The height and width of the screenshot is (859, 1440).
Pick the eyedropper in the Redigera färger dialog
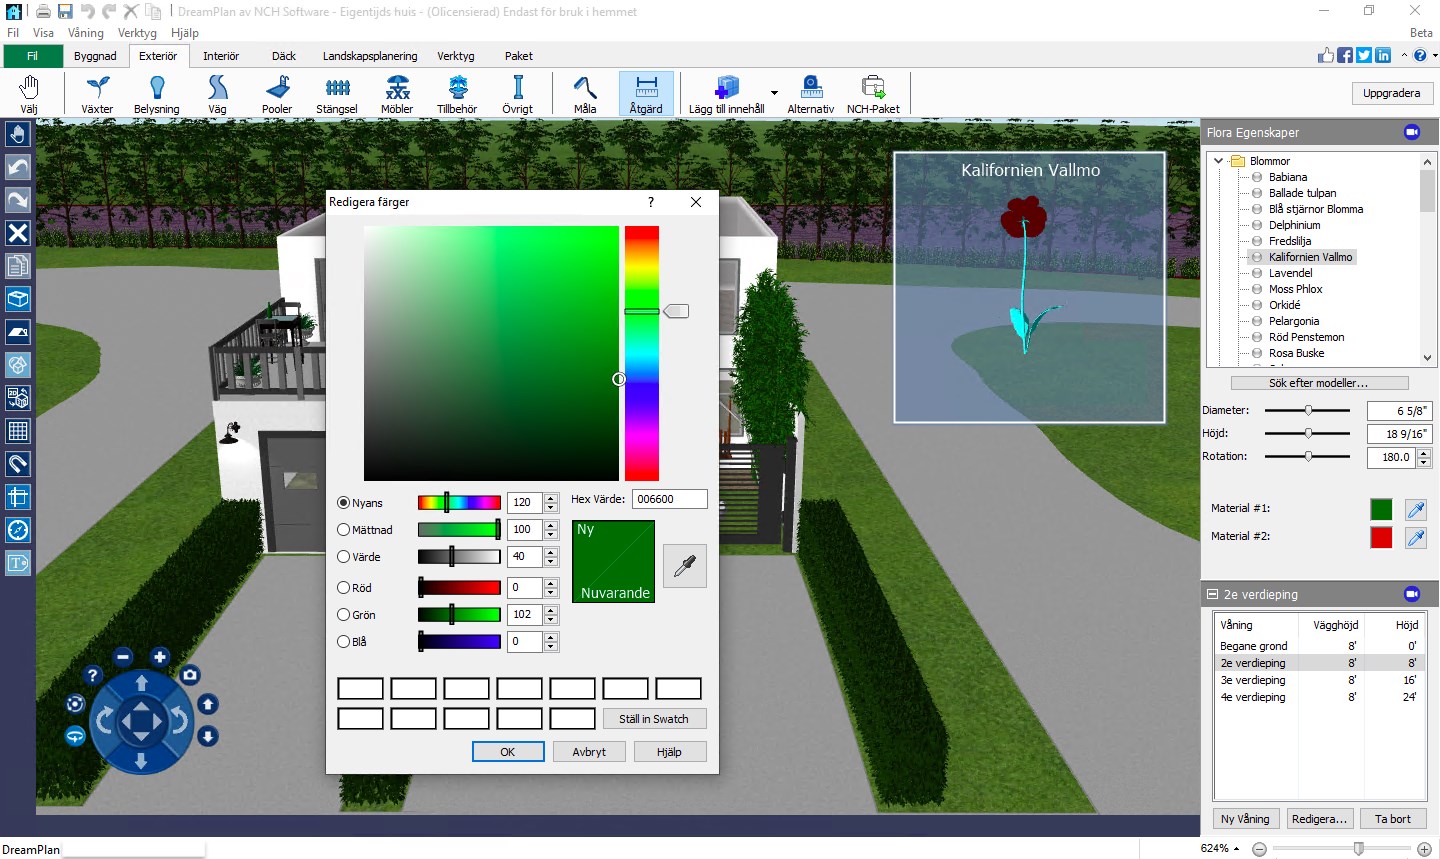[684, 565]
